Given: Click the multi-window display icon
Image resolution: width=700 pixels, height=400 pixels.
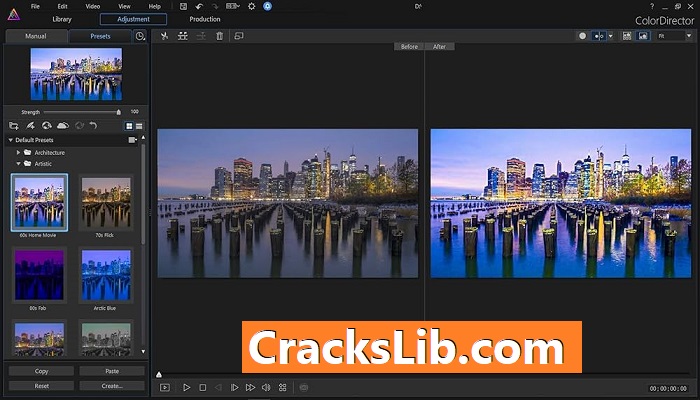Looking at the screenshot, I should pos(239,36).
